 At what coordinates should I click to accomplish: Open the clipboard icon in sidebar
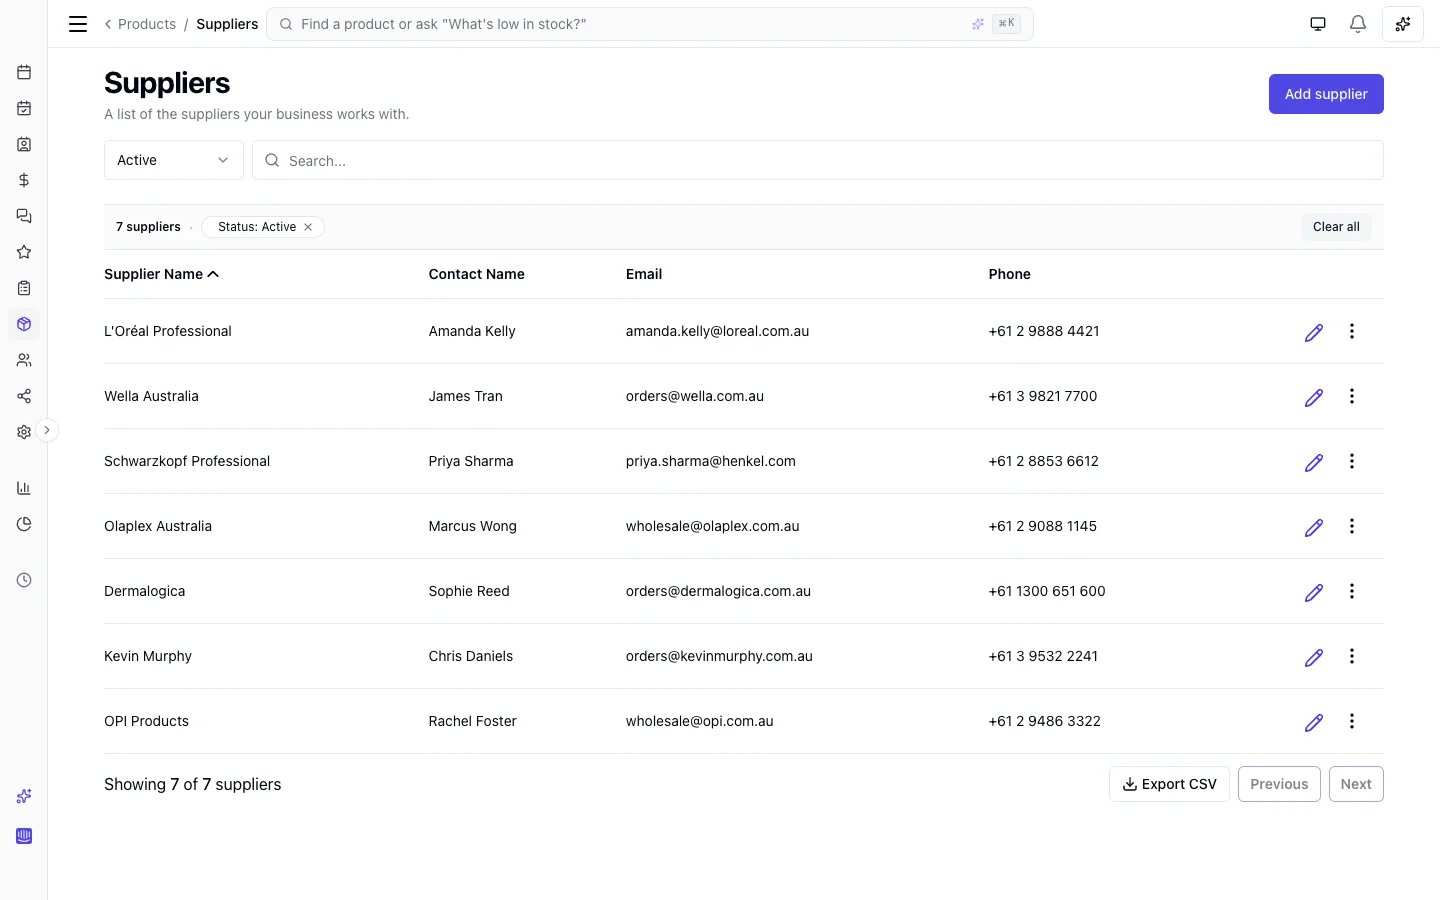[24, 288]
